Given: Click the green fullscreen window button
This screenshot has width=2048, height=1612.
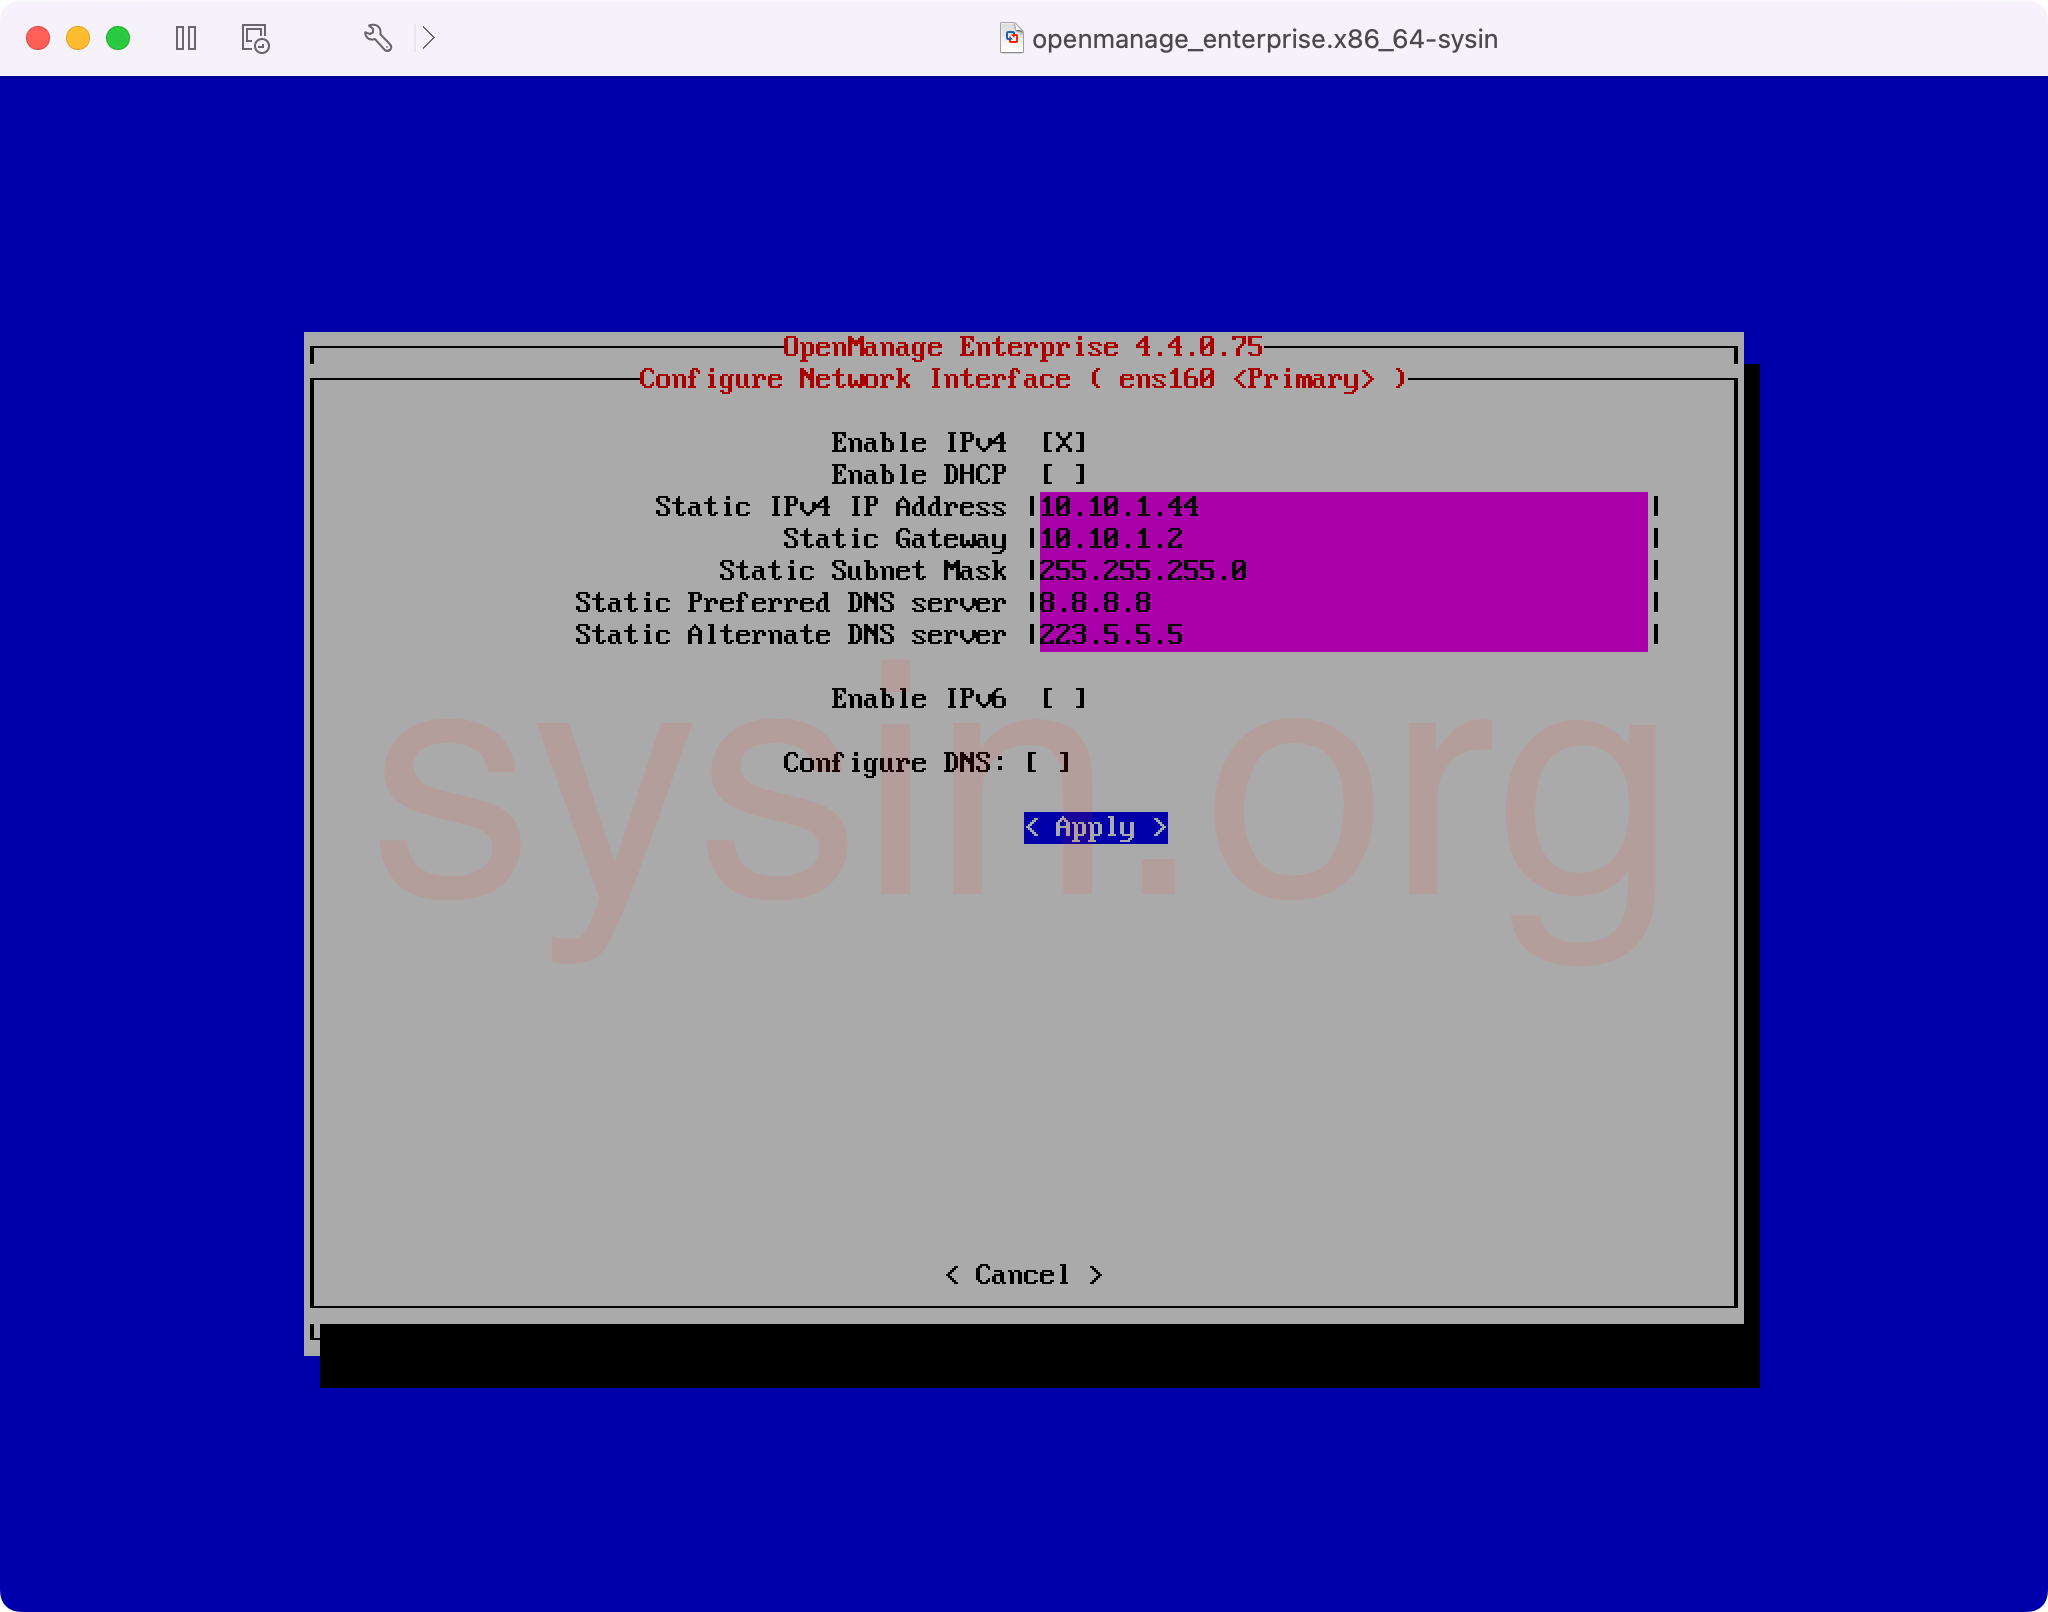Looking at the screenshot, I should [x=118, y=39].
